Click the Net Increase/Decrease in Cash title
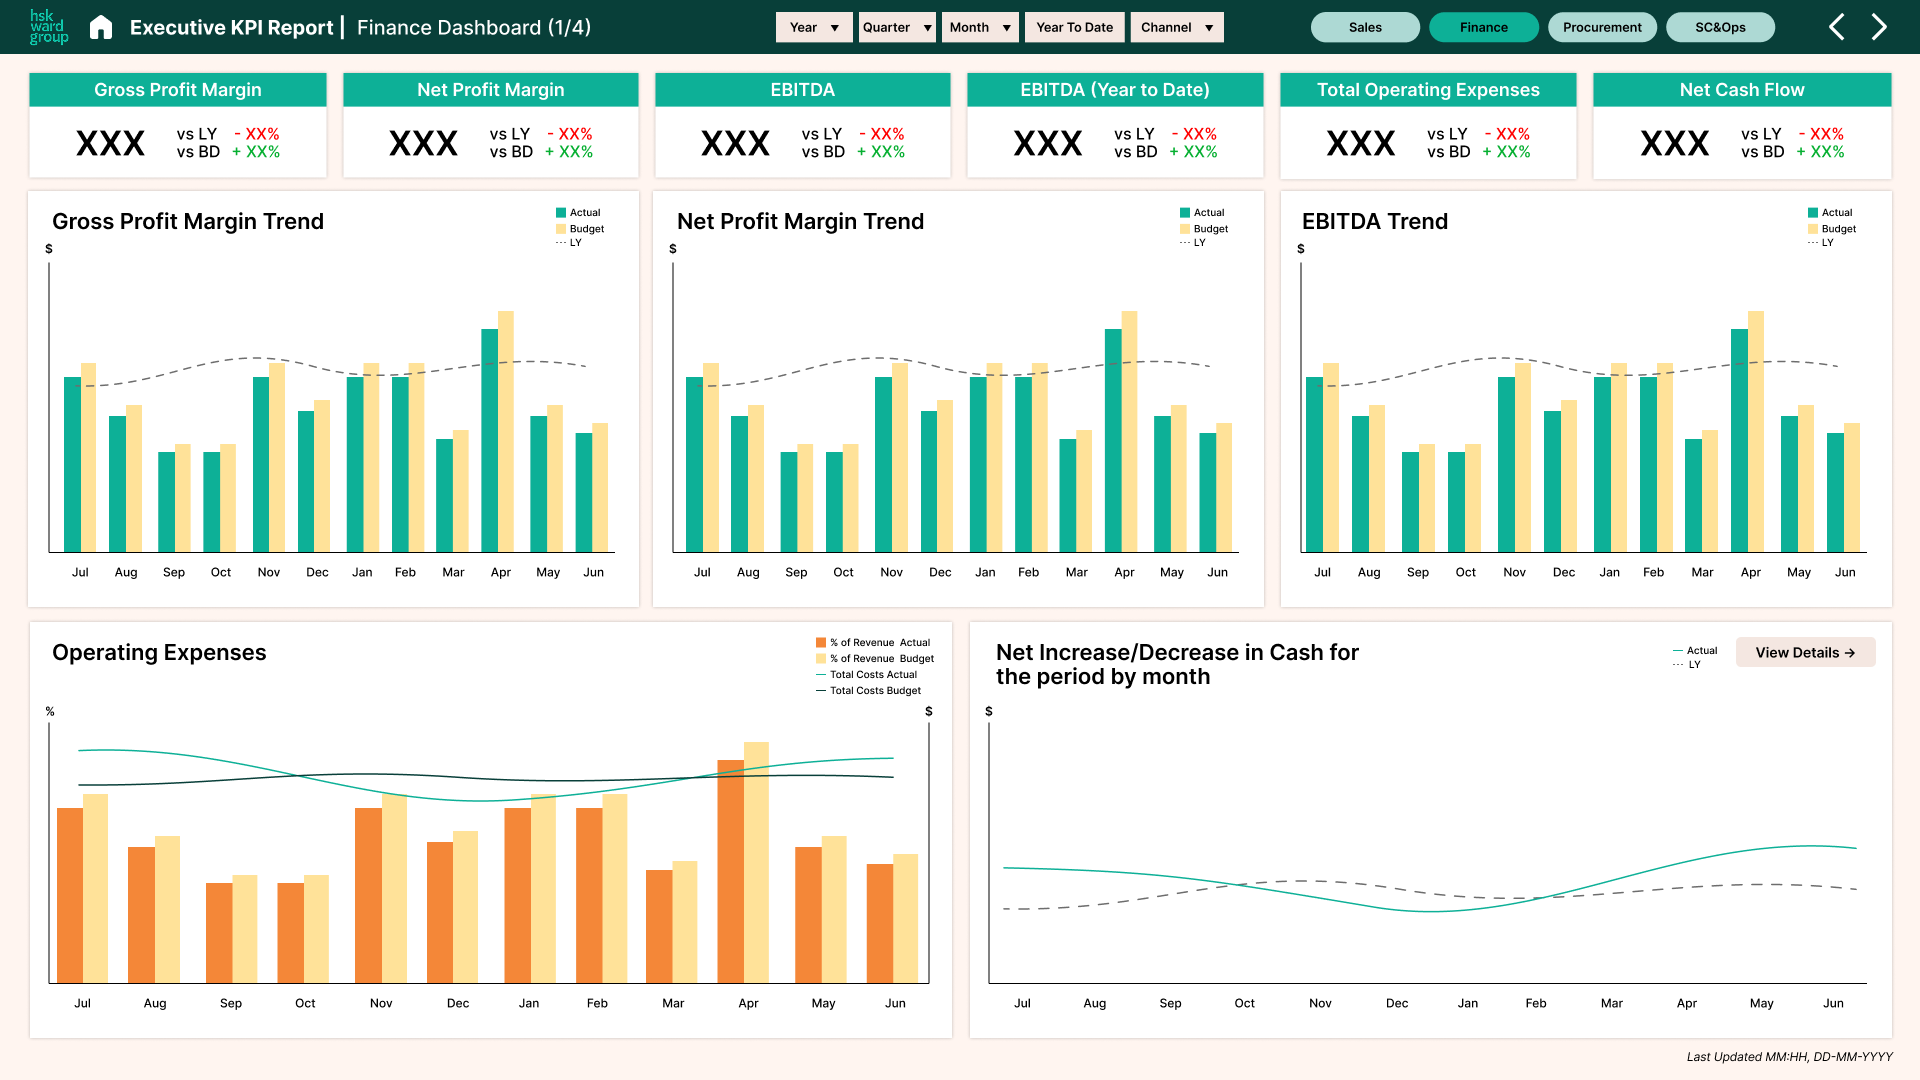This screenshot has height=1080, width=1920. coord(1177,664)
